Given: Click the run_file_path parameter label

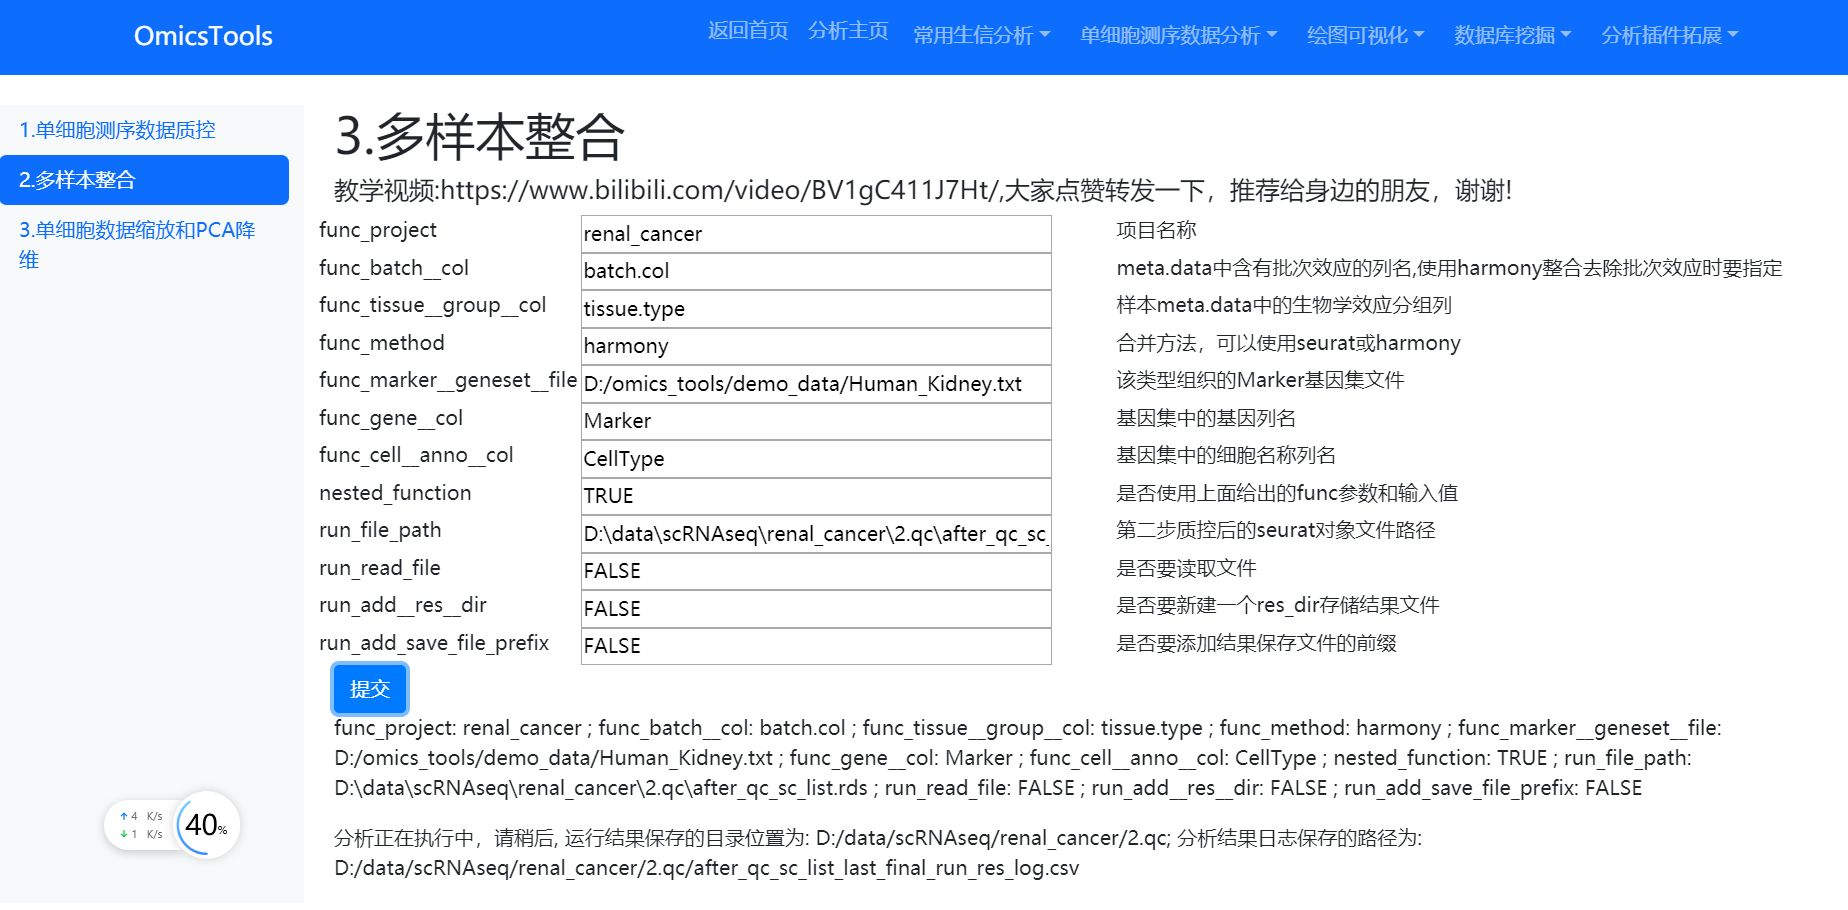Looking at the screenshot, I should (380, 530).
